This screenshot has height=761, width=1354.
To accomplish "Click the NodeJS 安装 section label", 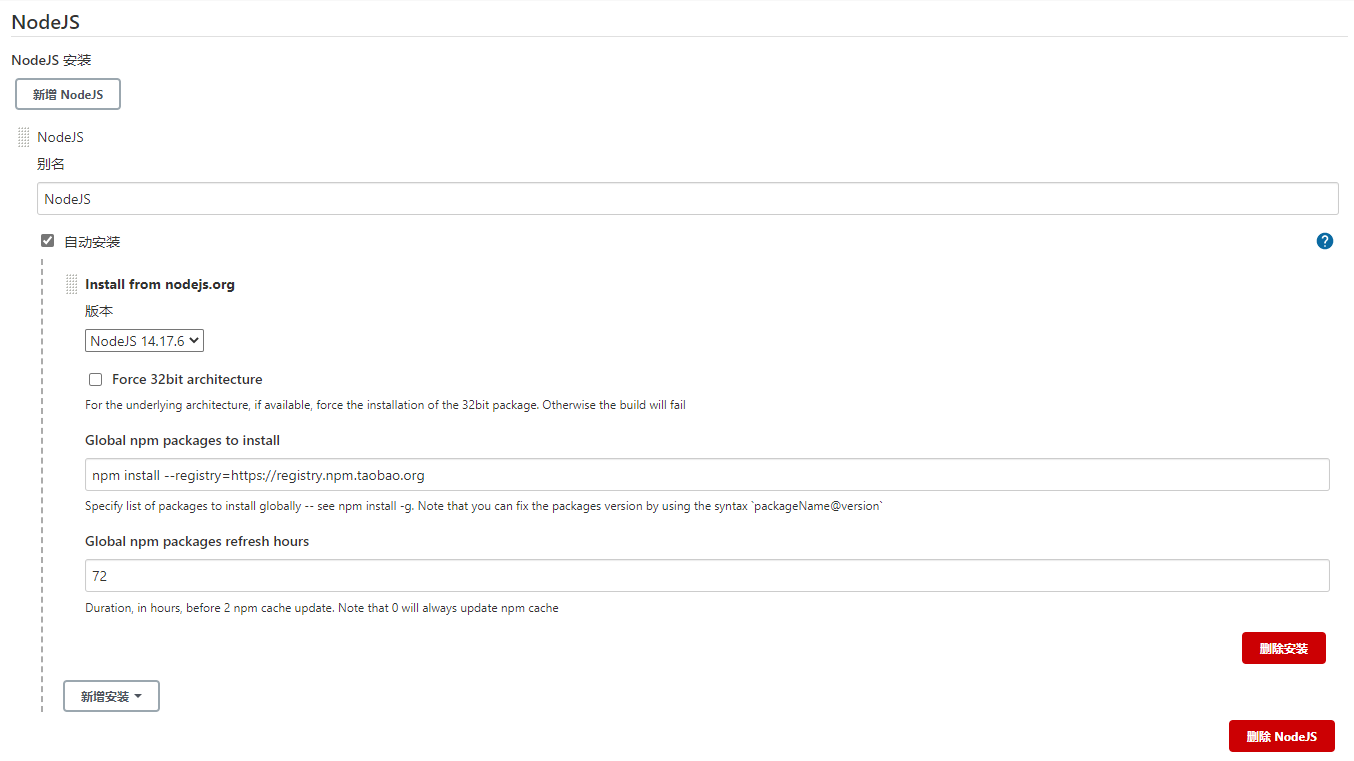I will [51, 60].
